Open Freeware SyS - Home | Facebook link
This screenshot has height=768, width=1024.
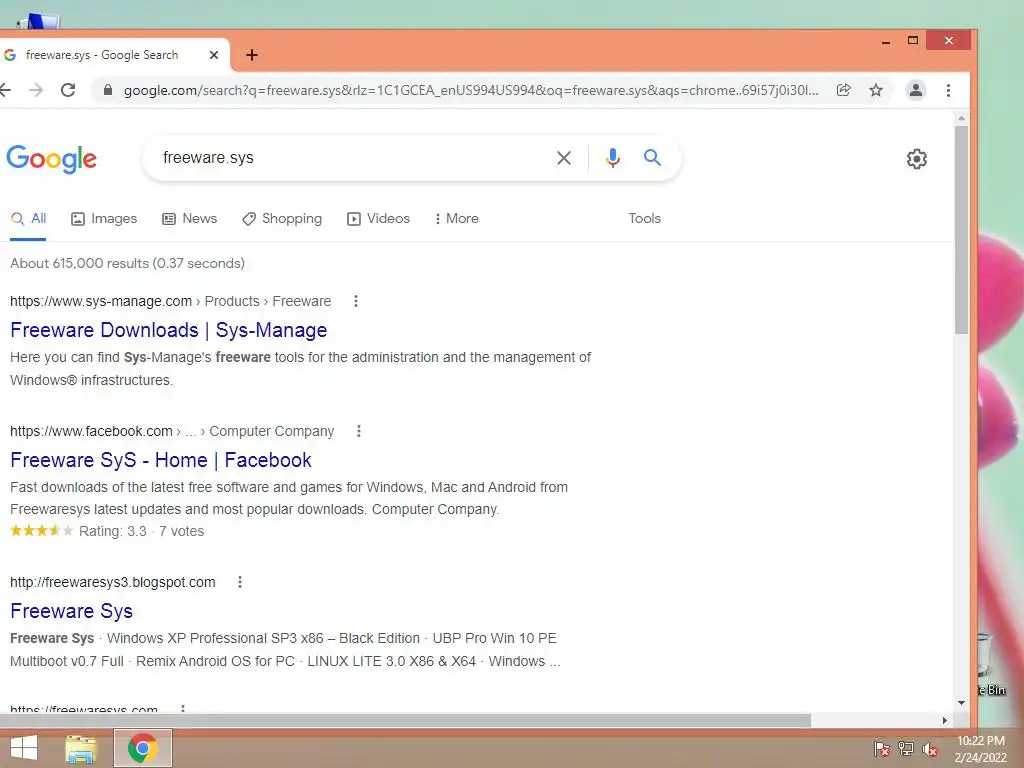[x=161, y=460]
